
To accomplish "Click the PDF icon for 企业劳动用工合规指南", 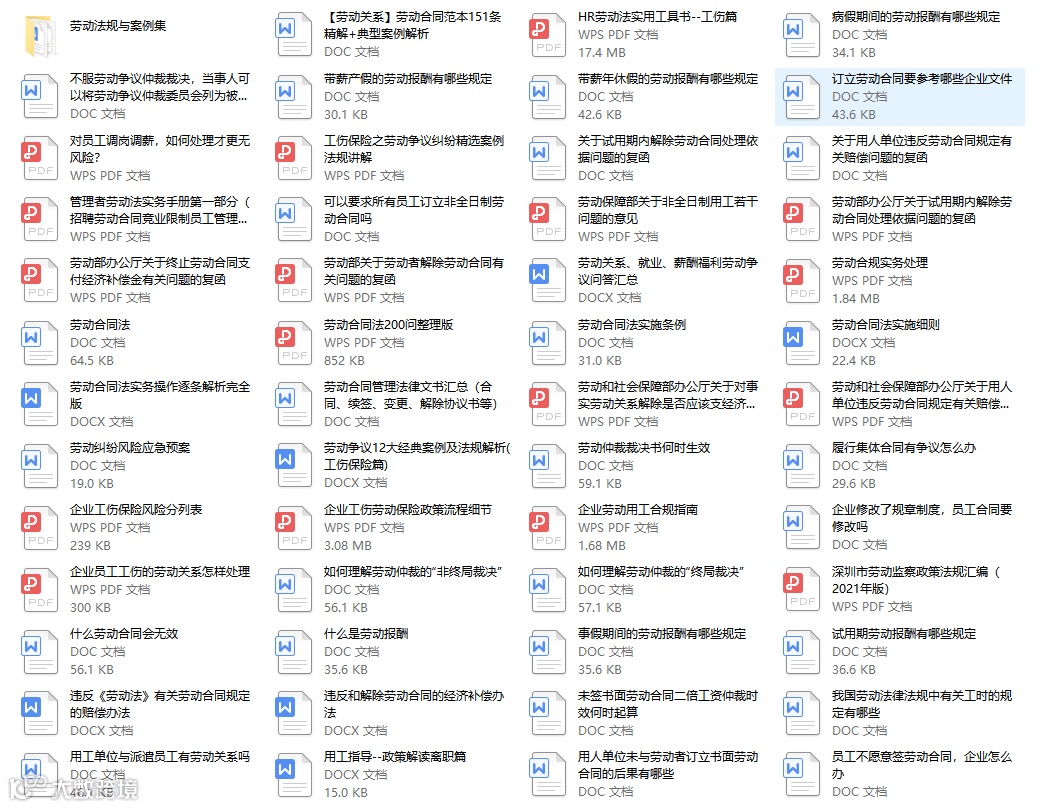I will point(548,528).
